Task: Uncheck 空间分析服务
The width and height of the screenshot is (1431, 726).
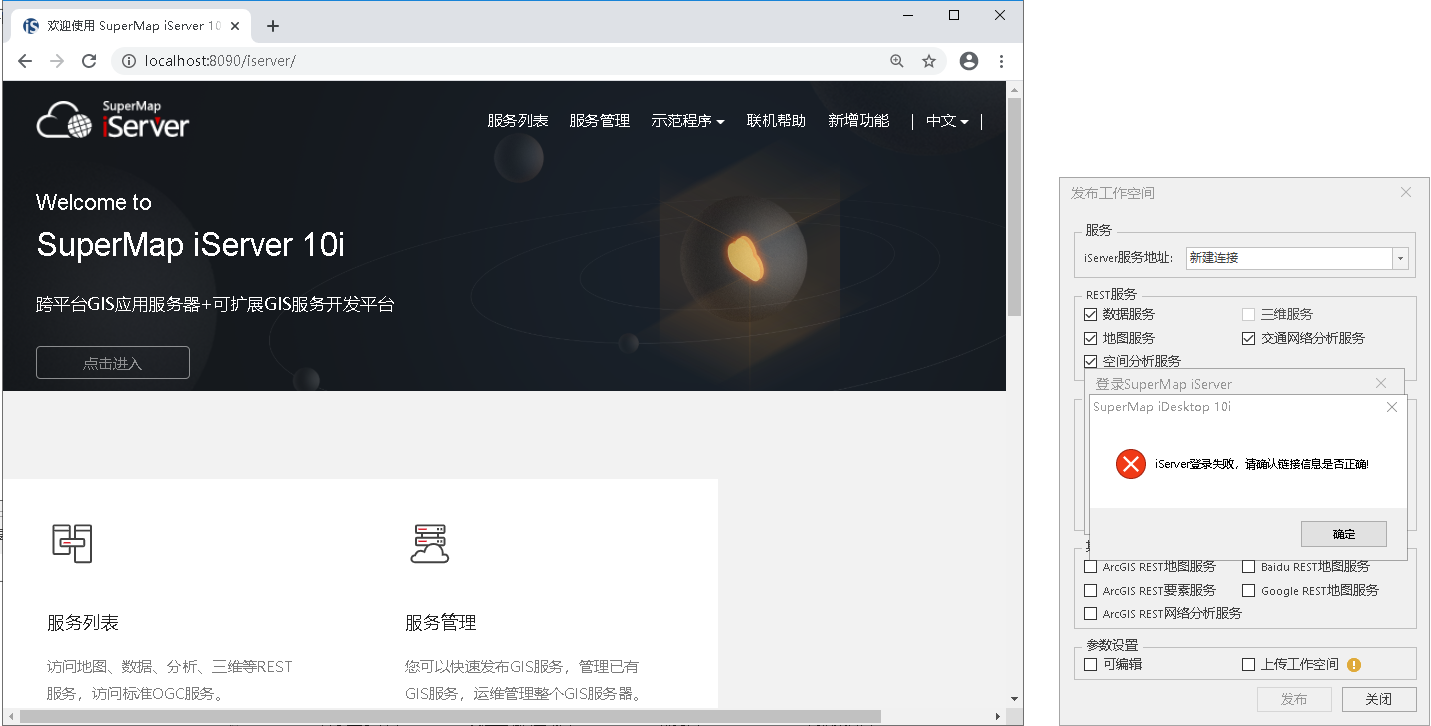Action: (x=1091, y=361)
